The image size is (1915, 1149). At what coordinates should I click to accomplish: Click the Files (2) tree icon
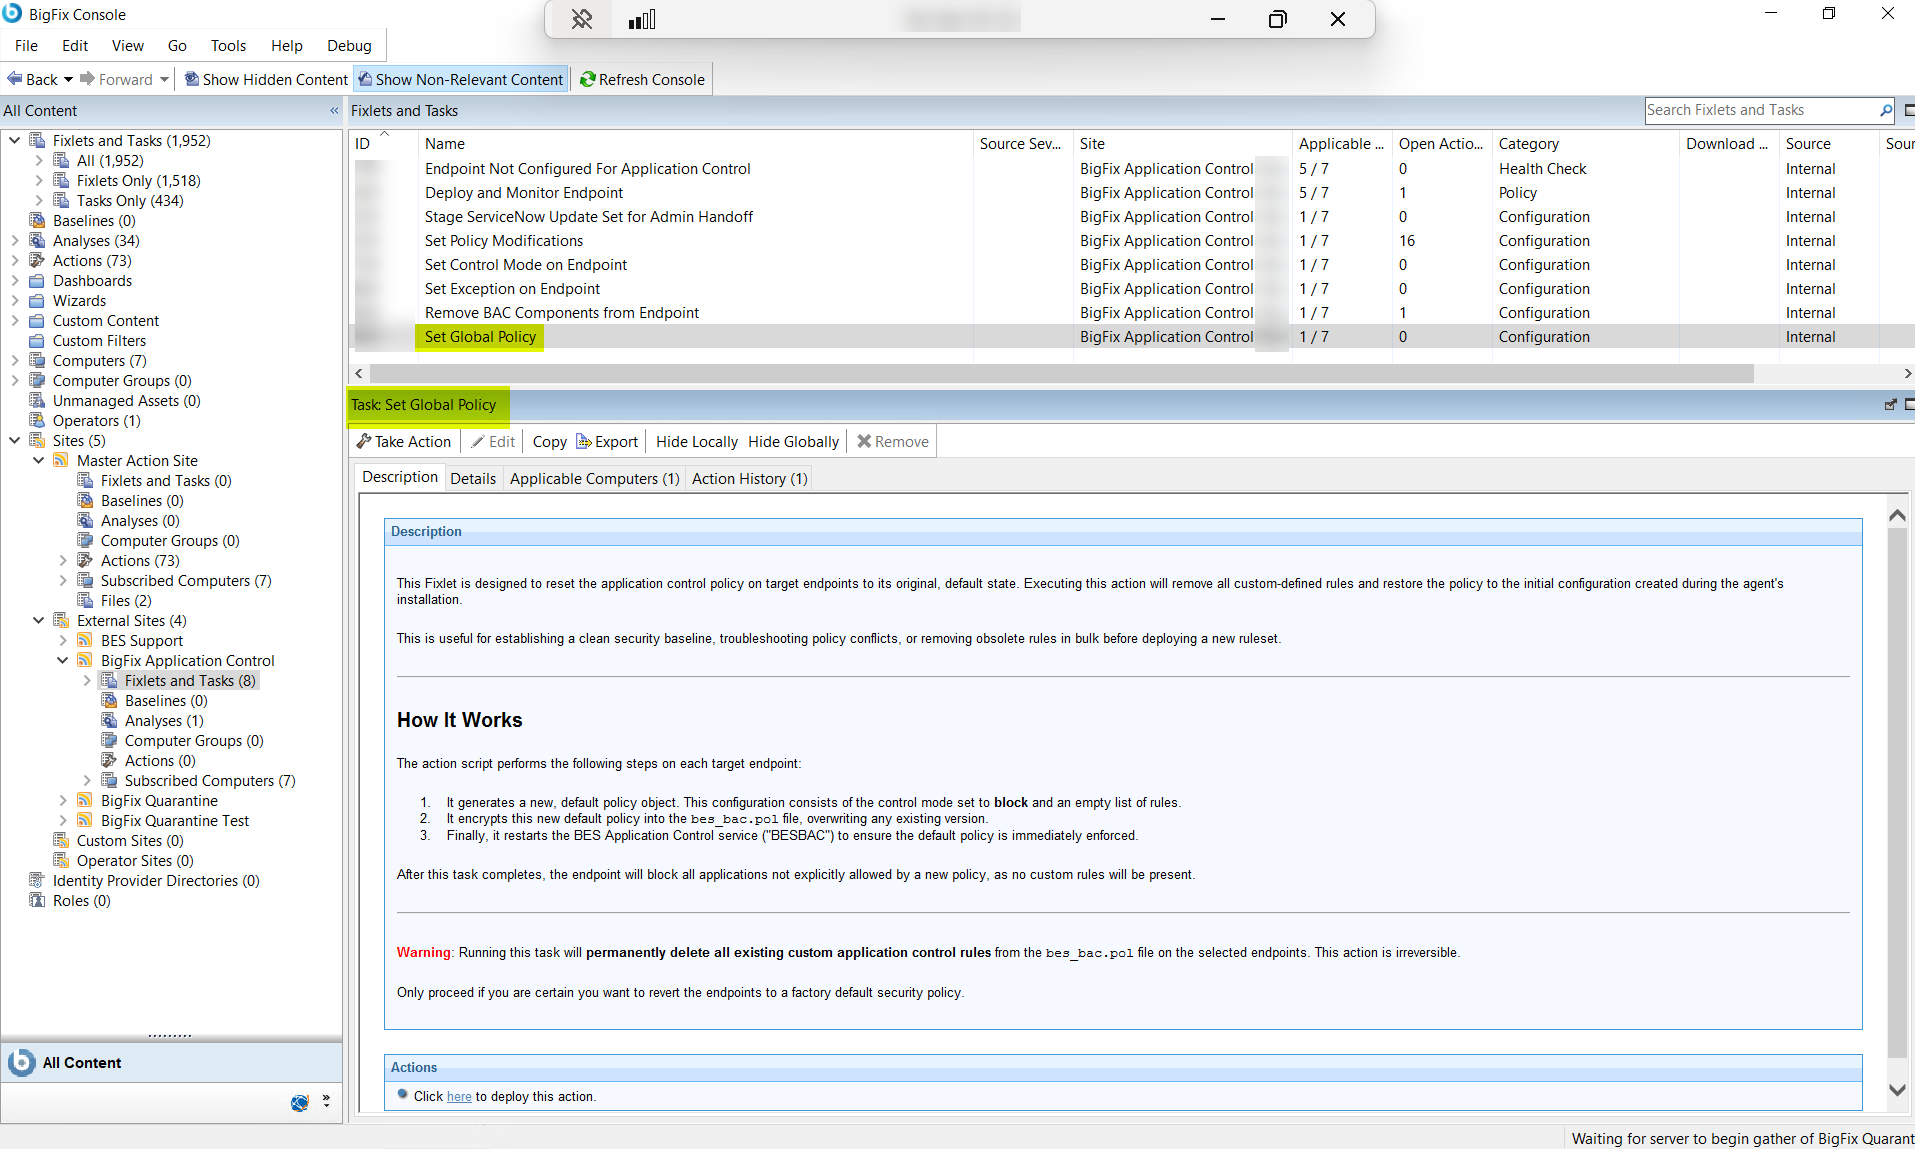[x=86, y=600]
